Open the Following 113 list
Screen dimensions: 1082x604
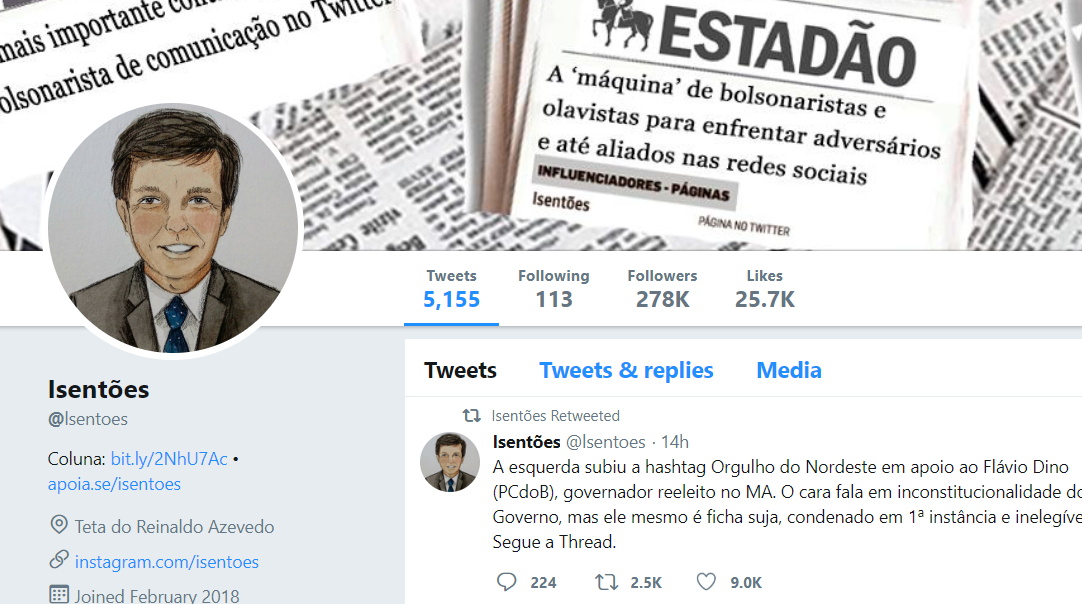click(553, 289)
